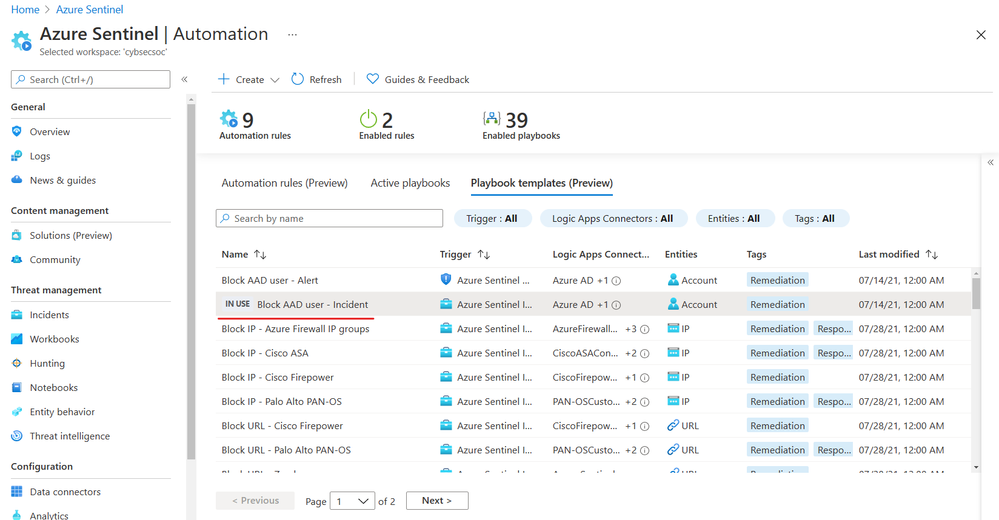
Task: Select Block IP - Cisco ASA template
Action: [x=265, y=353]
